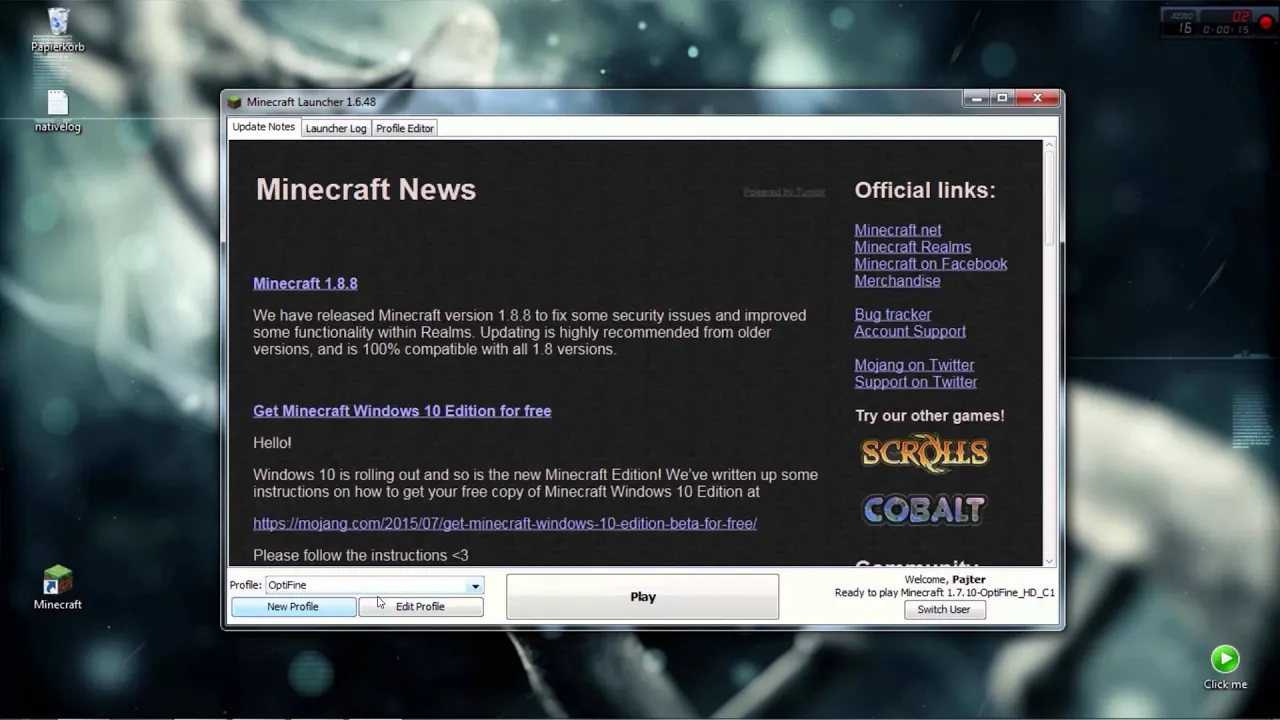Click the large Play button
Screen dimensions: 1280x720
click(x=642, y=597)
